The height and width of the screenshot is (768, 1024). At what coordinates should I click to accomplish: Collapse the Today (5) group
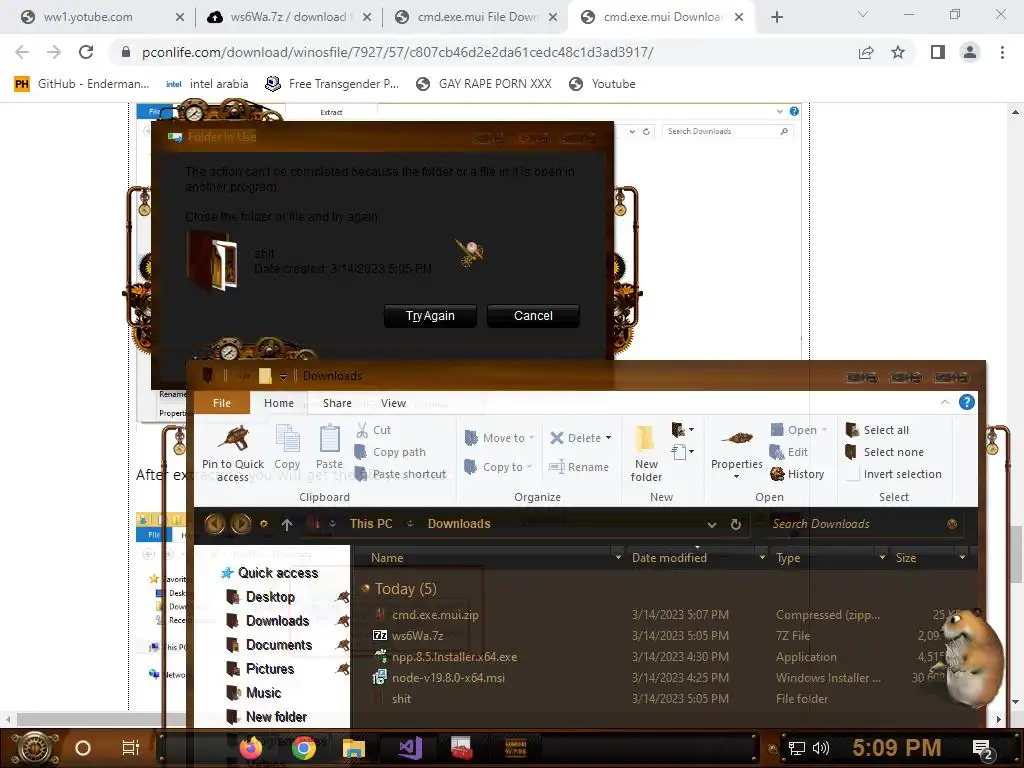click(x=365, y=588)
